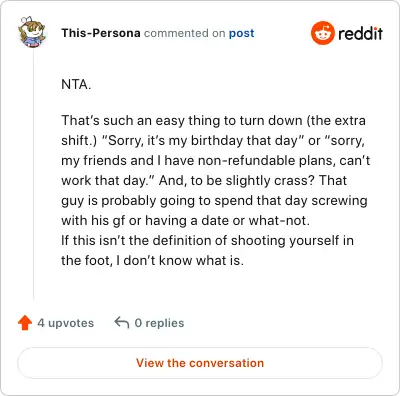Click the This-Persona user avatar

pyautogui.click(x=31, y=32)
